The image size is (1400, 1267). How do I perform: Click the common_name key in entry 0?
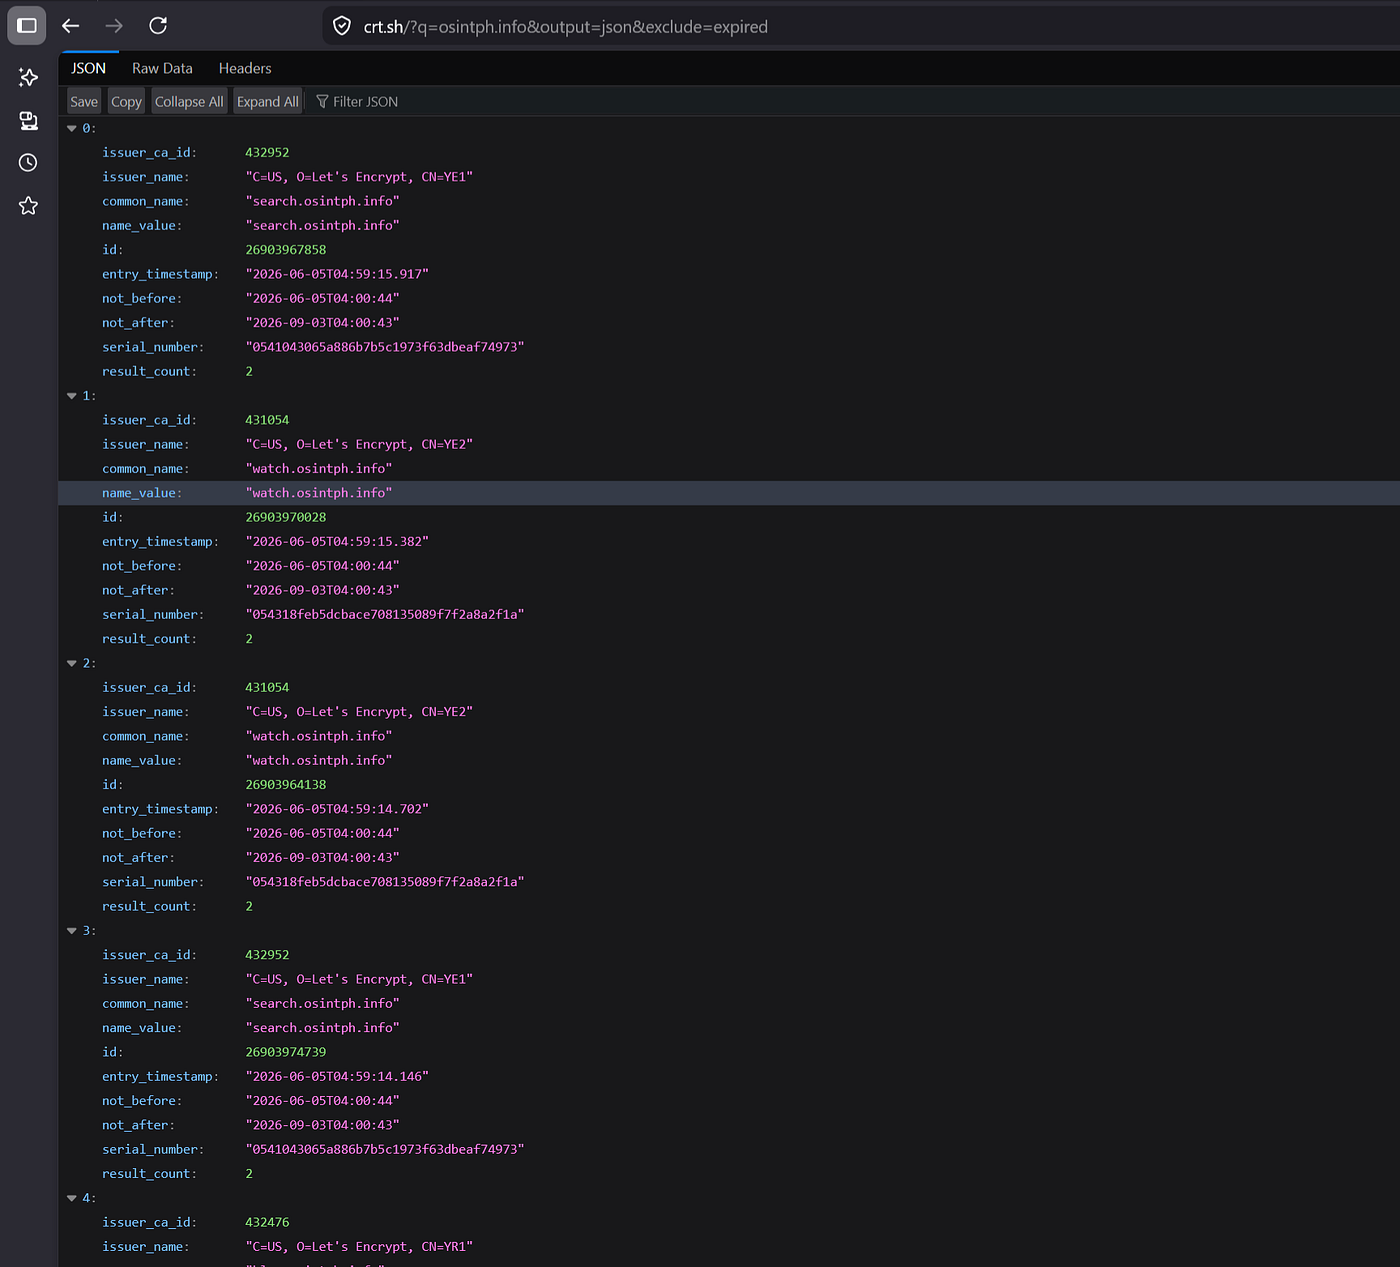(145, 201)
